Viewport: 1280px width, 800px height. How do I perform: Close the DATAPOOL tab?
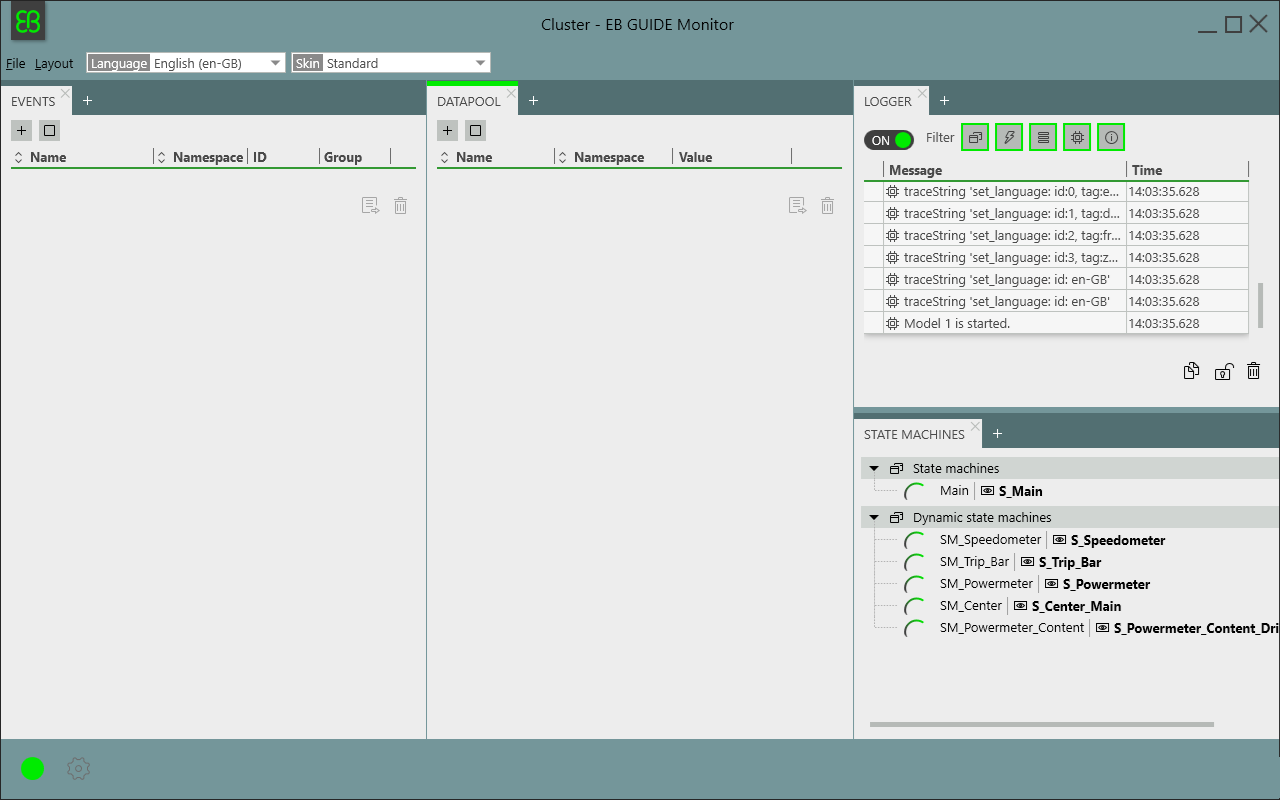(x=511, y=94)
